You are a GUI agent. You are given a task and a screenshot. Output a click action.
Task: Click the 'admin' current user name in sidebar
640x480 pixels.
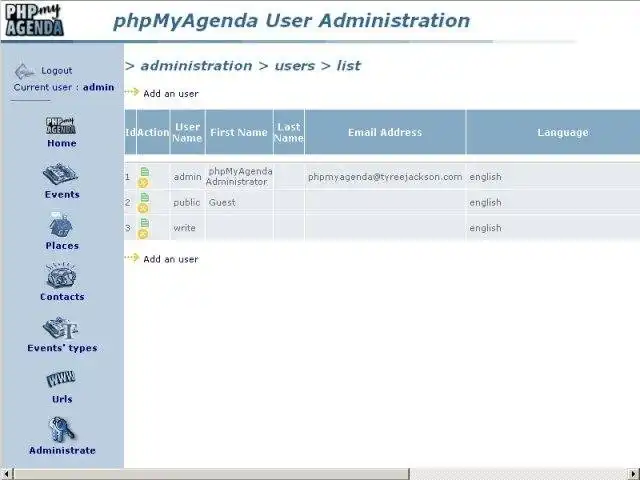[98, 87]
